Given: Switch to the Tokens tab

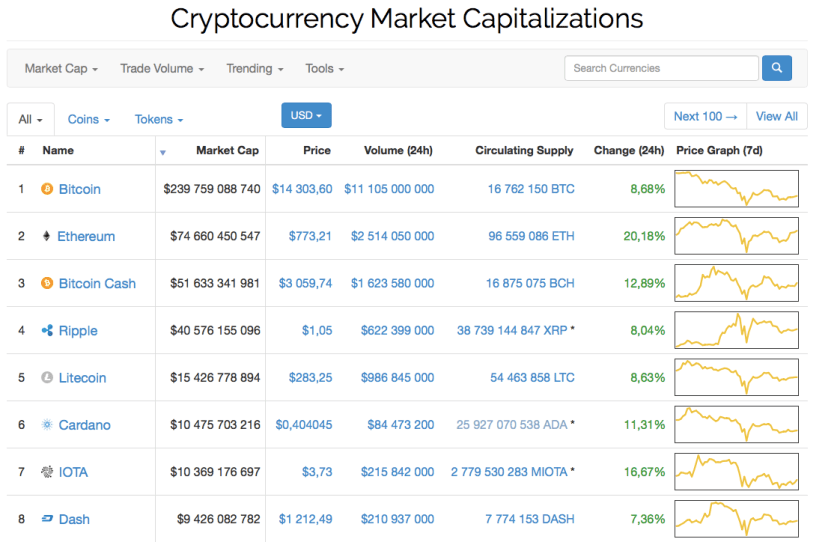Looking at the screenshot, I should (x=159, y=119).
